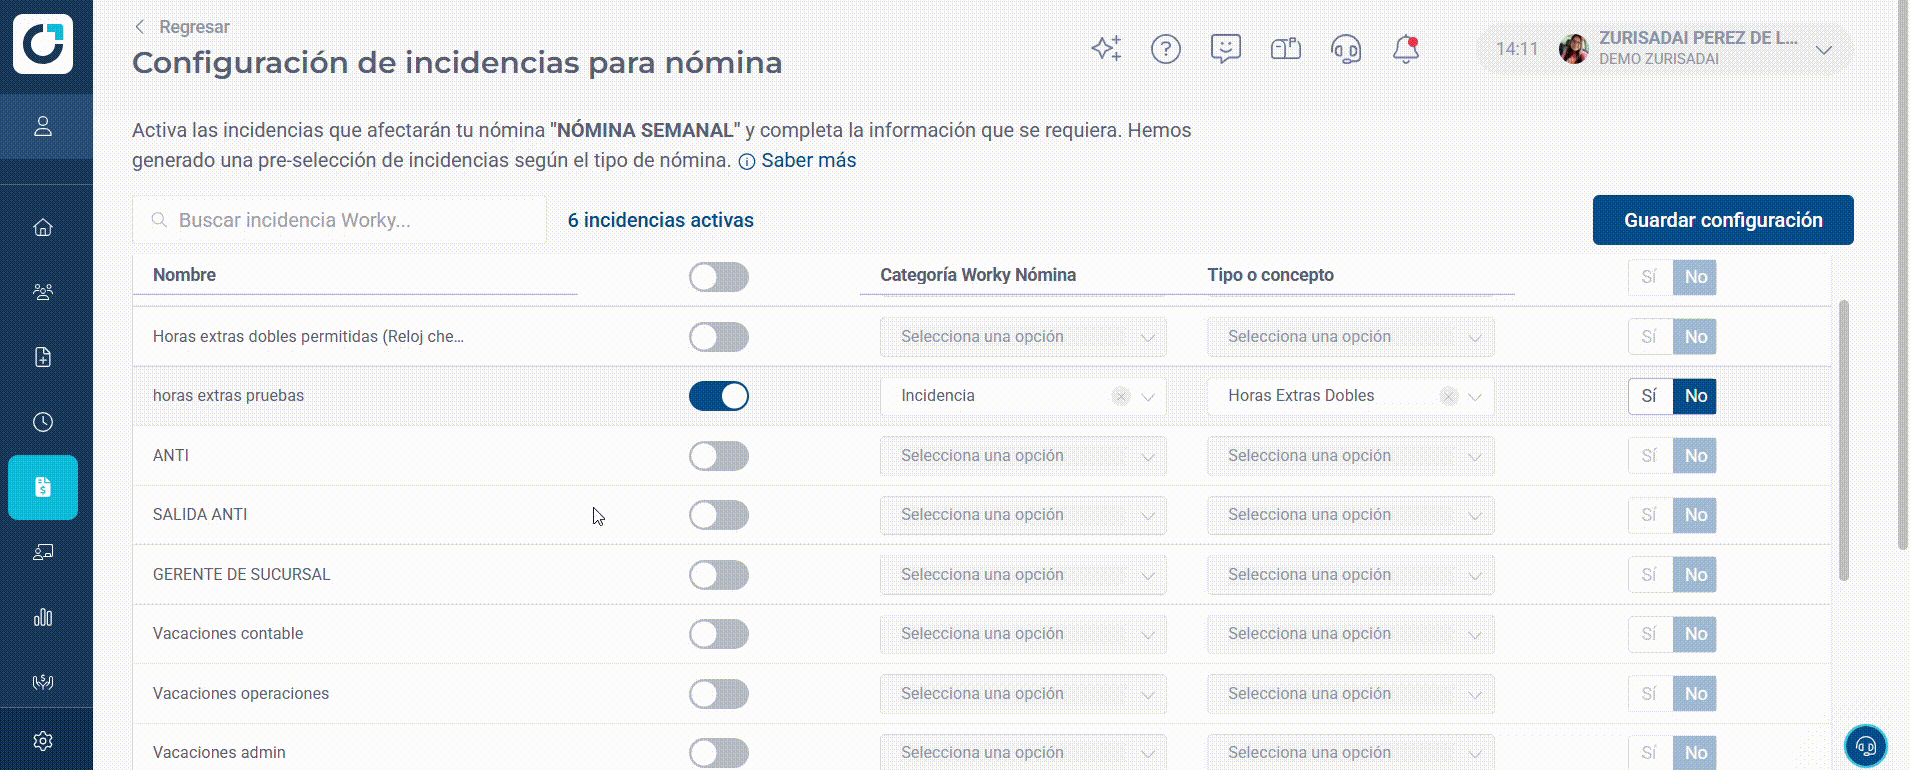1910x770 pixels.
Task: Open the Saber más link
Action: coord(808,160)
